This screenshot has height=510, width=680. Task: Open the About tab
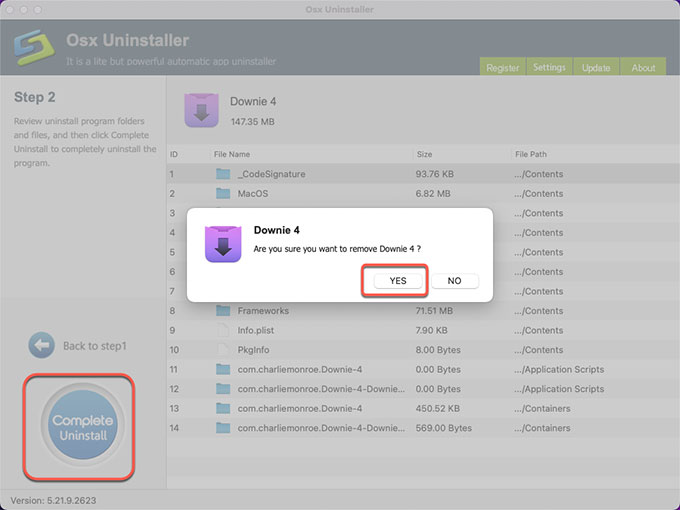[643, 68]
